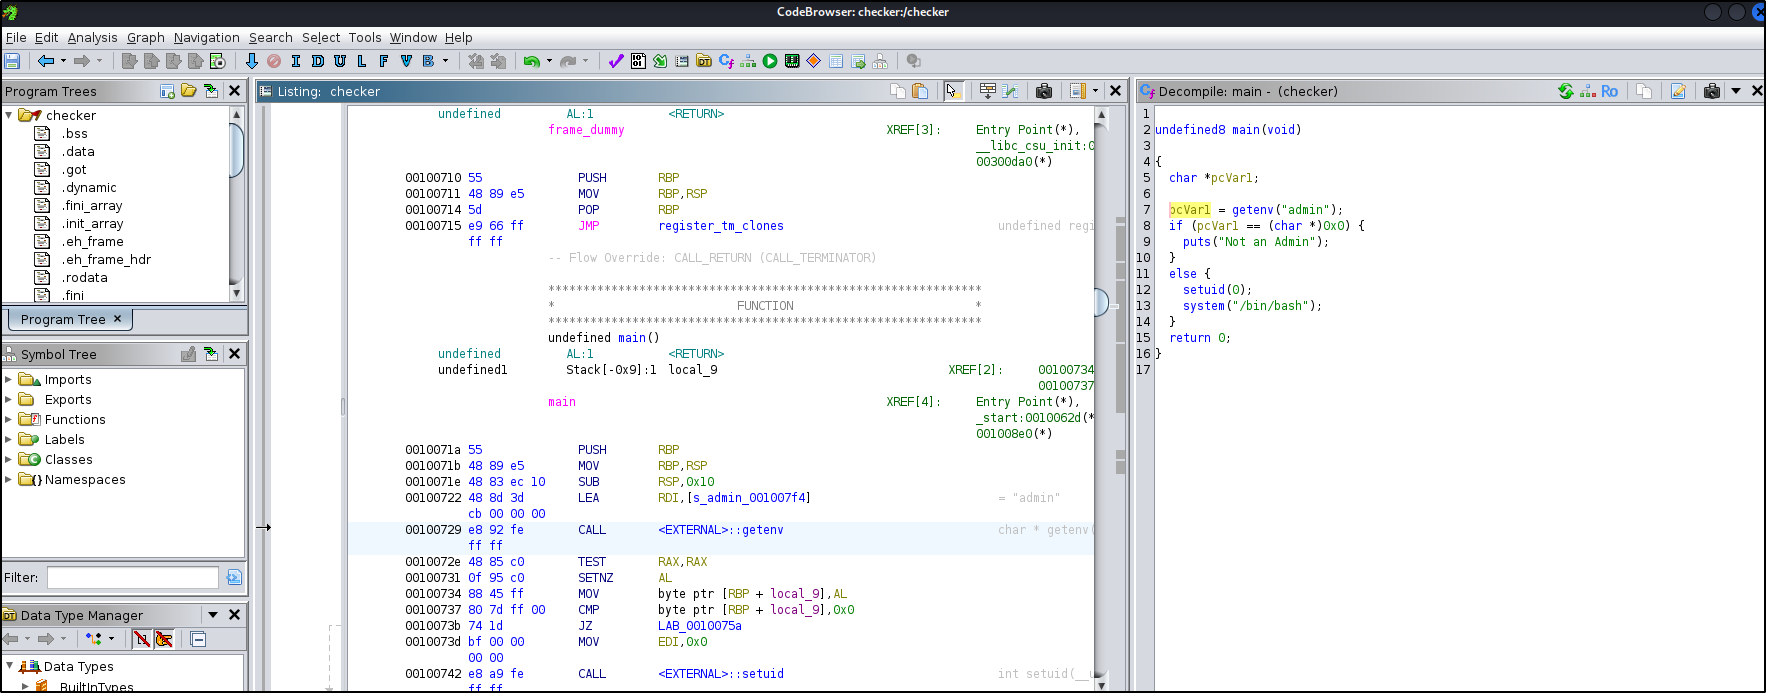This screenshot has height=693, width=1766.
Task: Expand the Functions folder in Symbol Tree
Action: [8, 419]
